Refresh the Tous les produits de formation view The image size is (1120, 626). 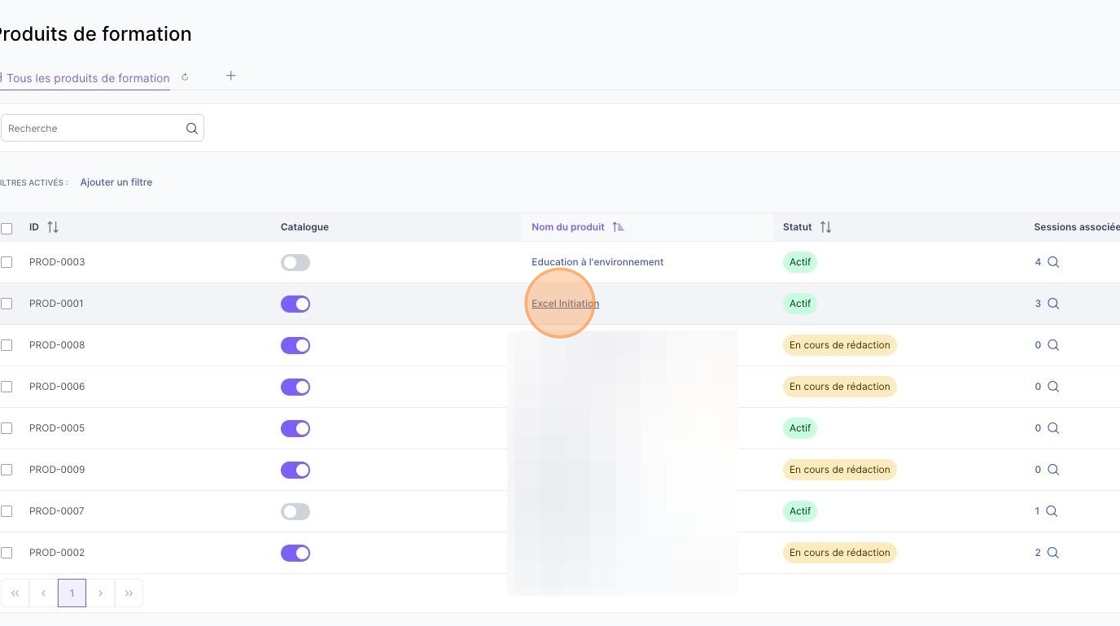(x=185, y=77)
